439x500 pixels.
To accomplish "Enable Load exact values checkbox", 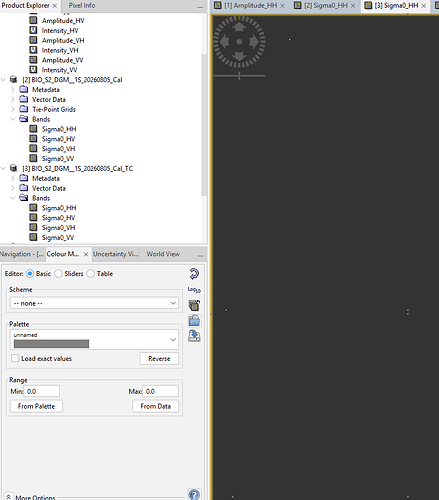I will 15,358.
